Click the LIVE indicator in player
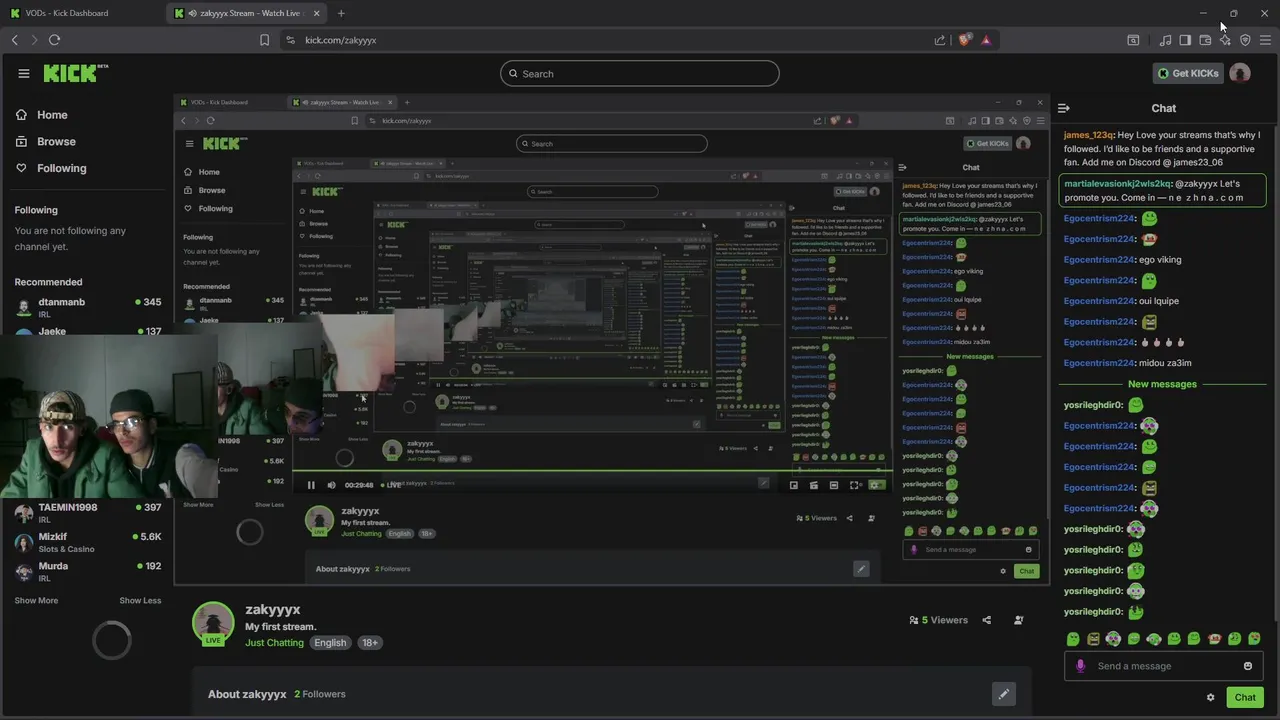The height and width of the screenshot is (720, 1280). click(391, 485)
